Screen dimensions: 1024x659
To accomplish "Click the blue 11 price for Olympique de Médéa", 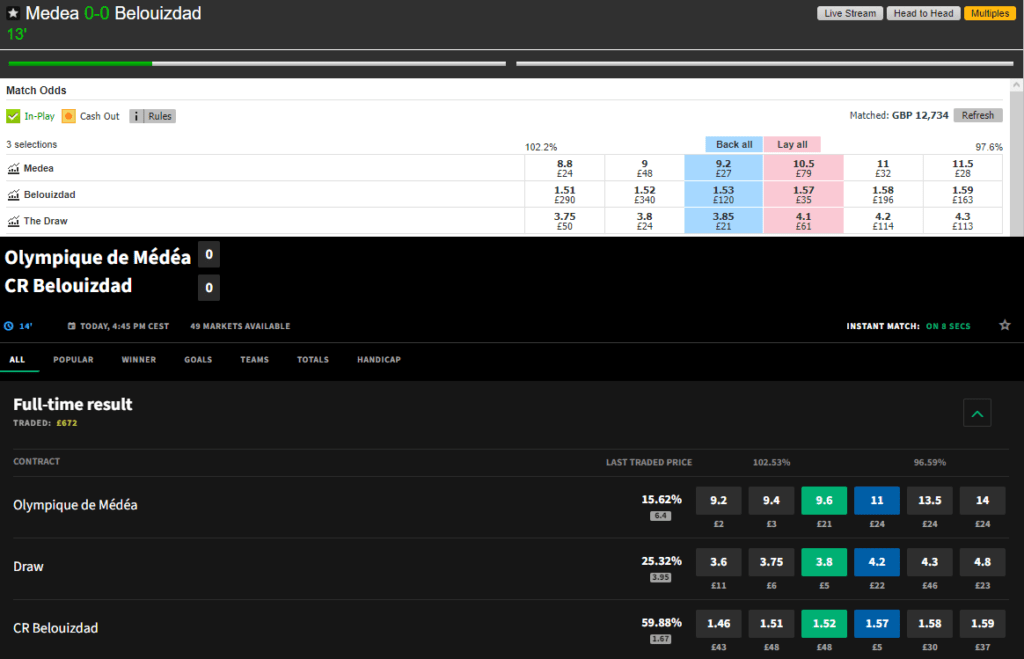I will click(877, 500).
